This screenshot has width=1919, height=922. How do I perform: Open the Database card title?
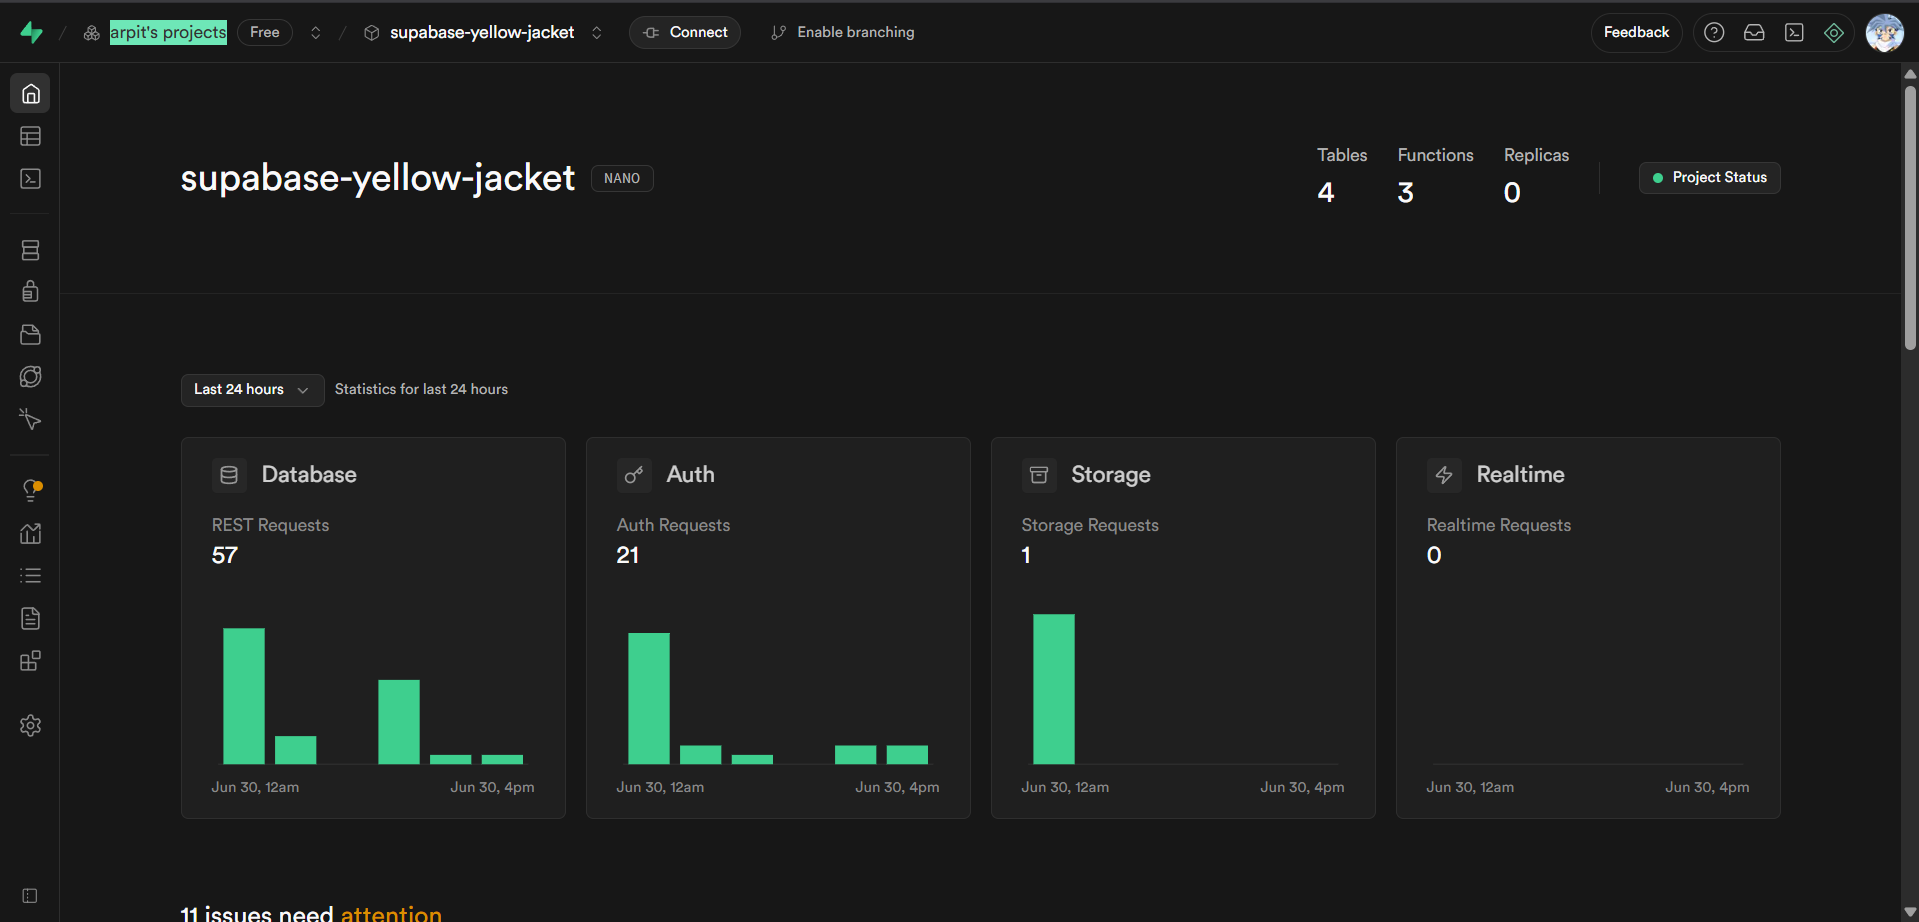[x=309, y=475]
